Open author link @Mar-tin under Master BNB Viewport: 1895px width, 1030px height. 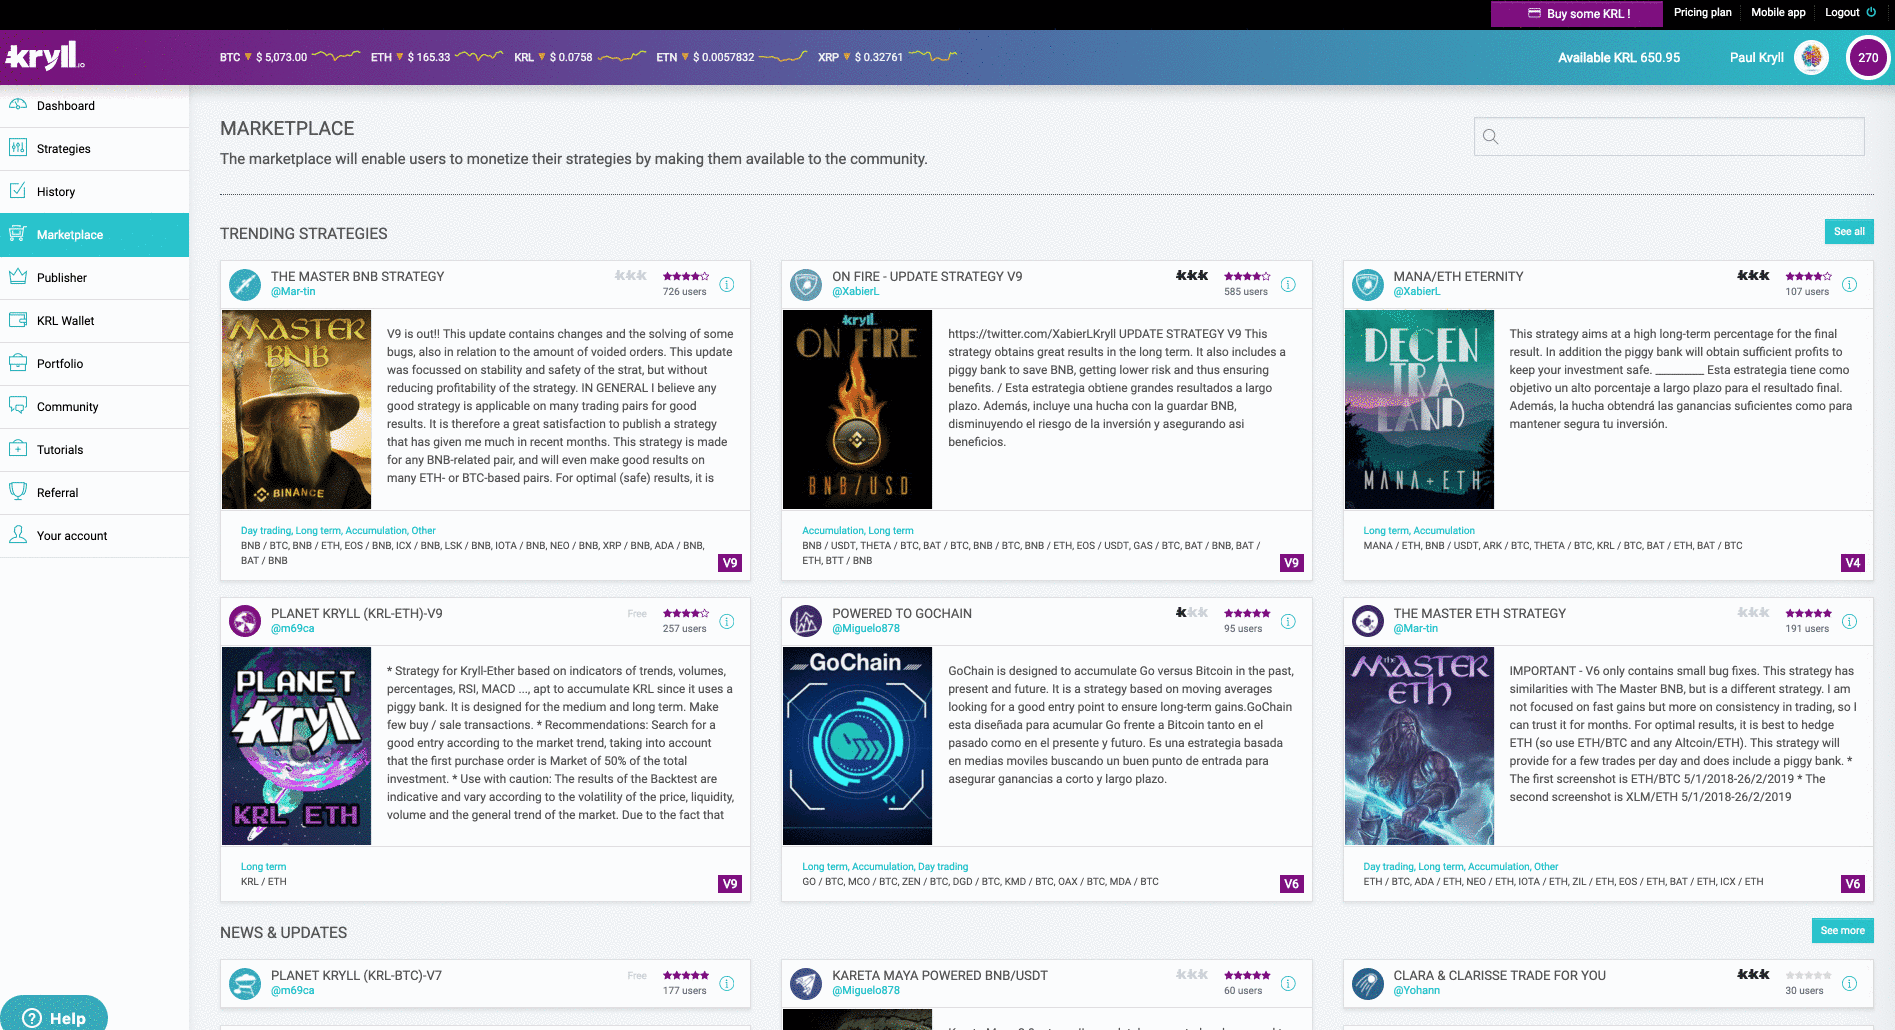pyautogui.click(x=293, y=292)
